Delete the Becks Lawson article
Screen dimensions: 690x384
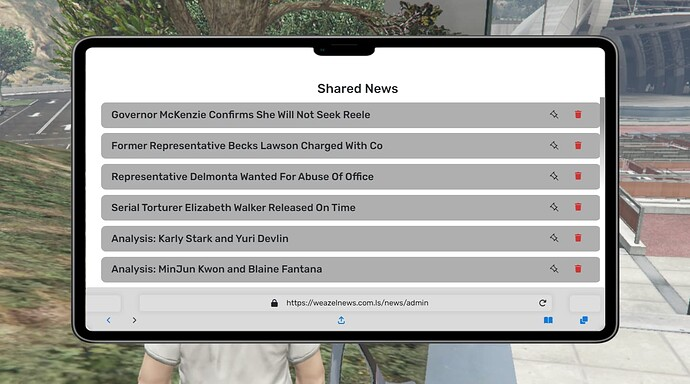578,145
